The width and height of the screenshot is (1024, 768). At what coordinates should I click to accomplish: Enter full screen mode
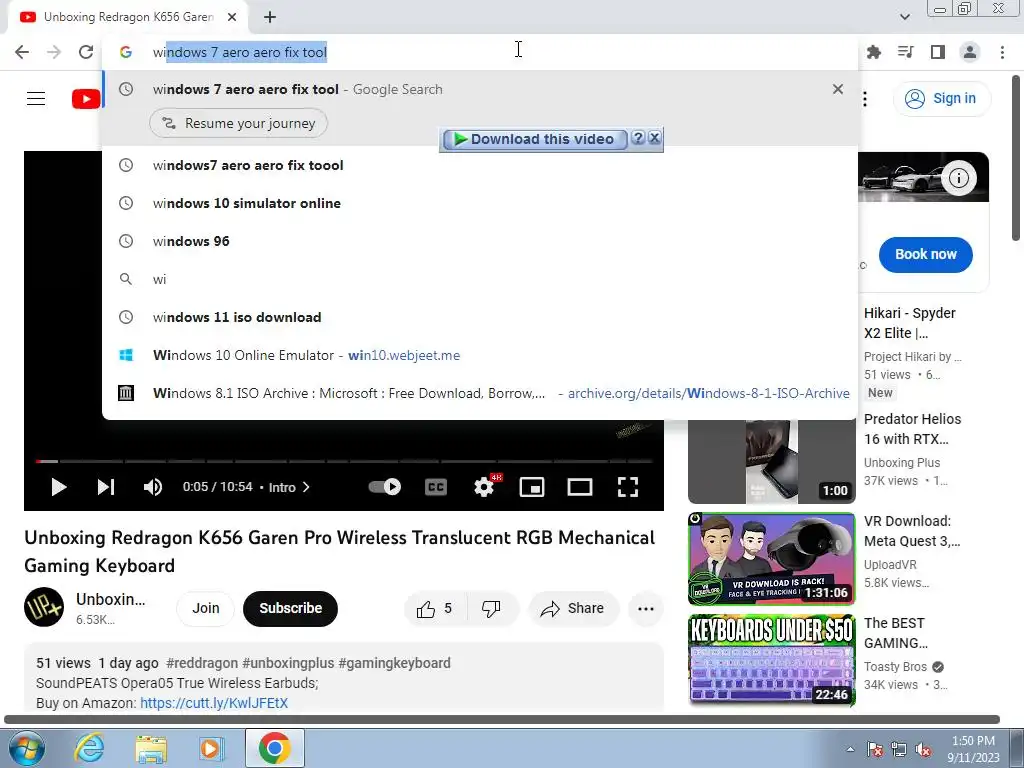click(628, 487)
